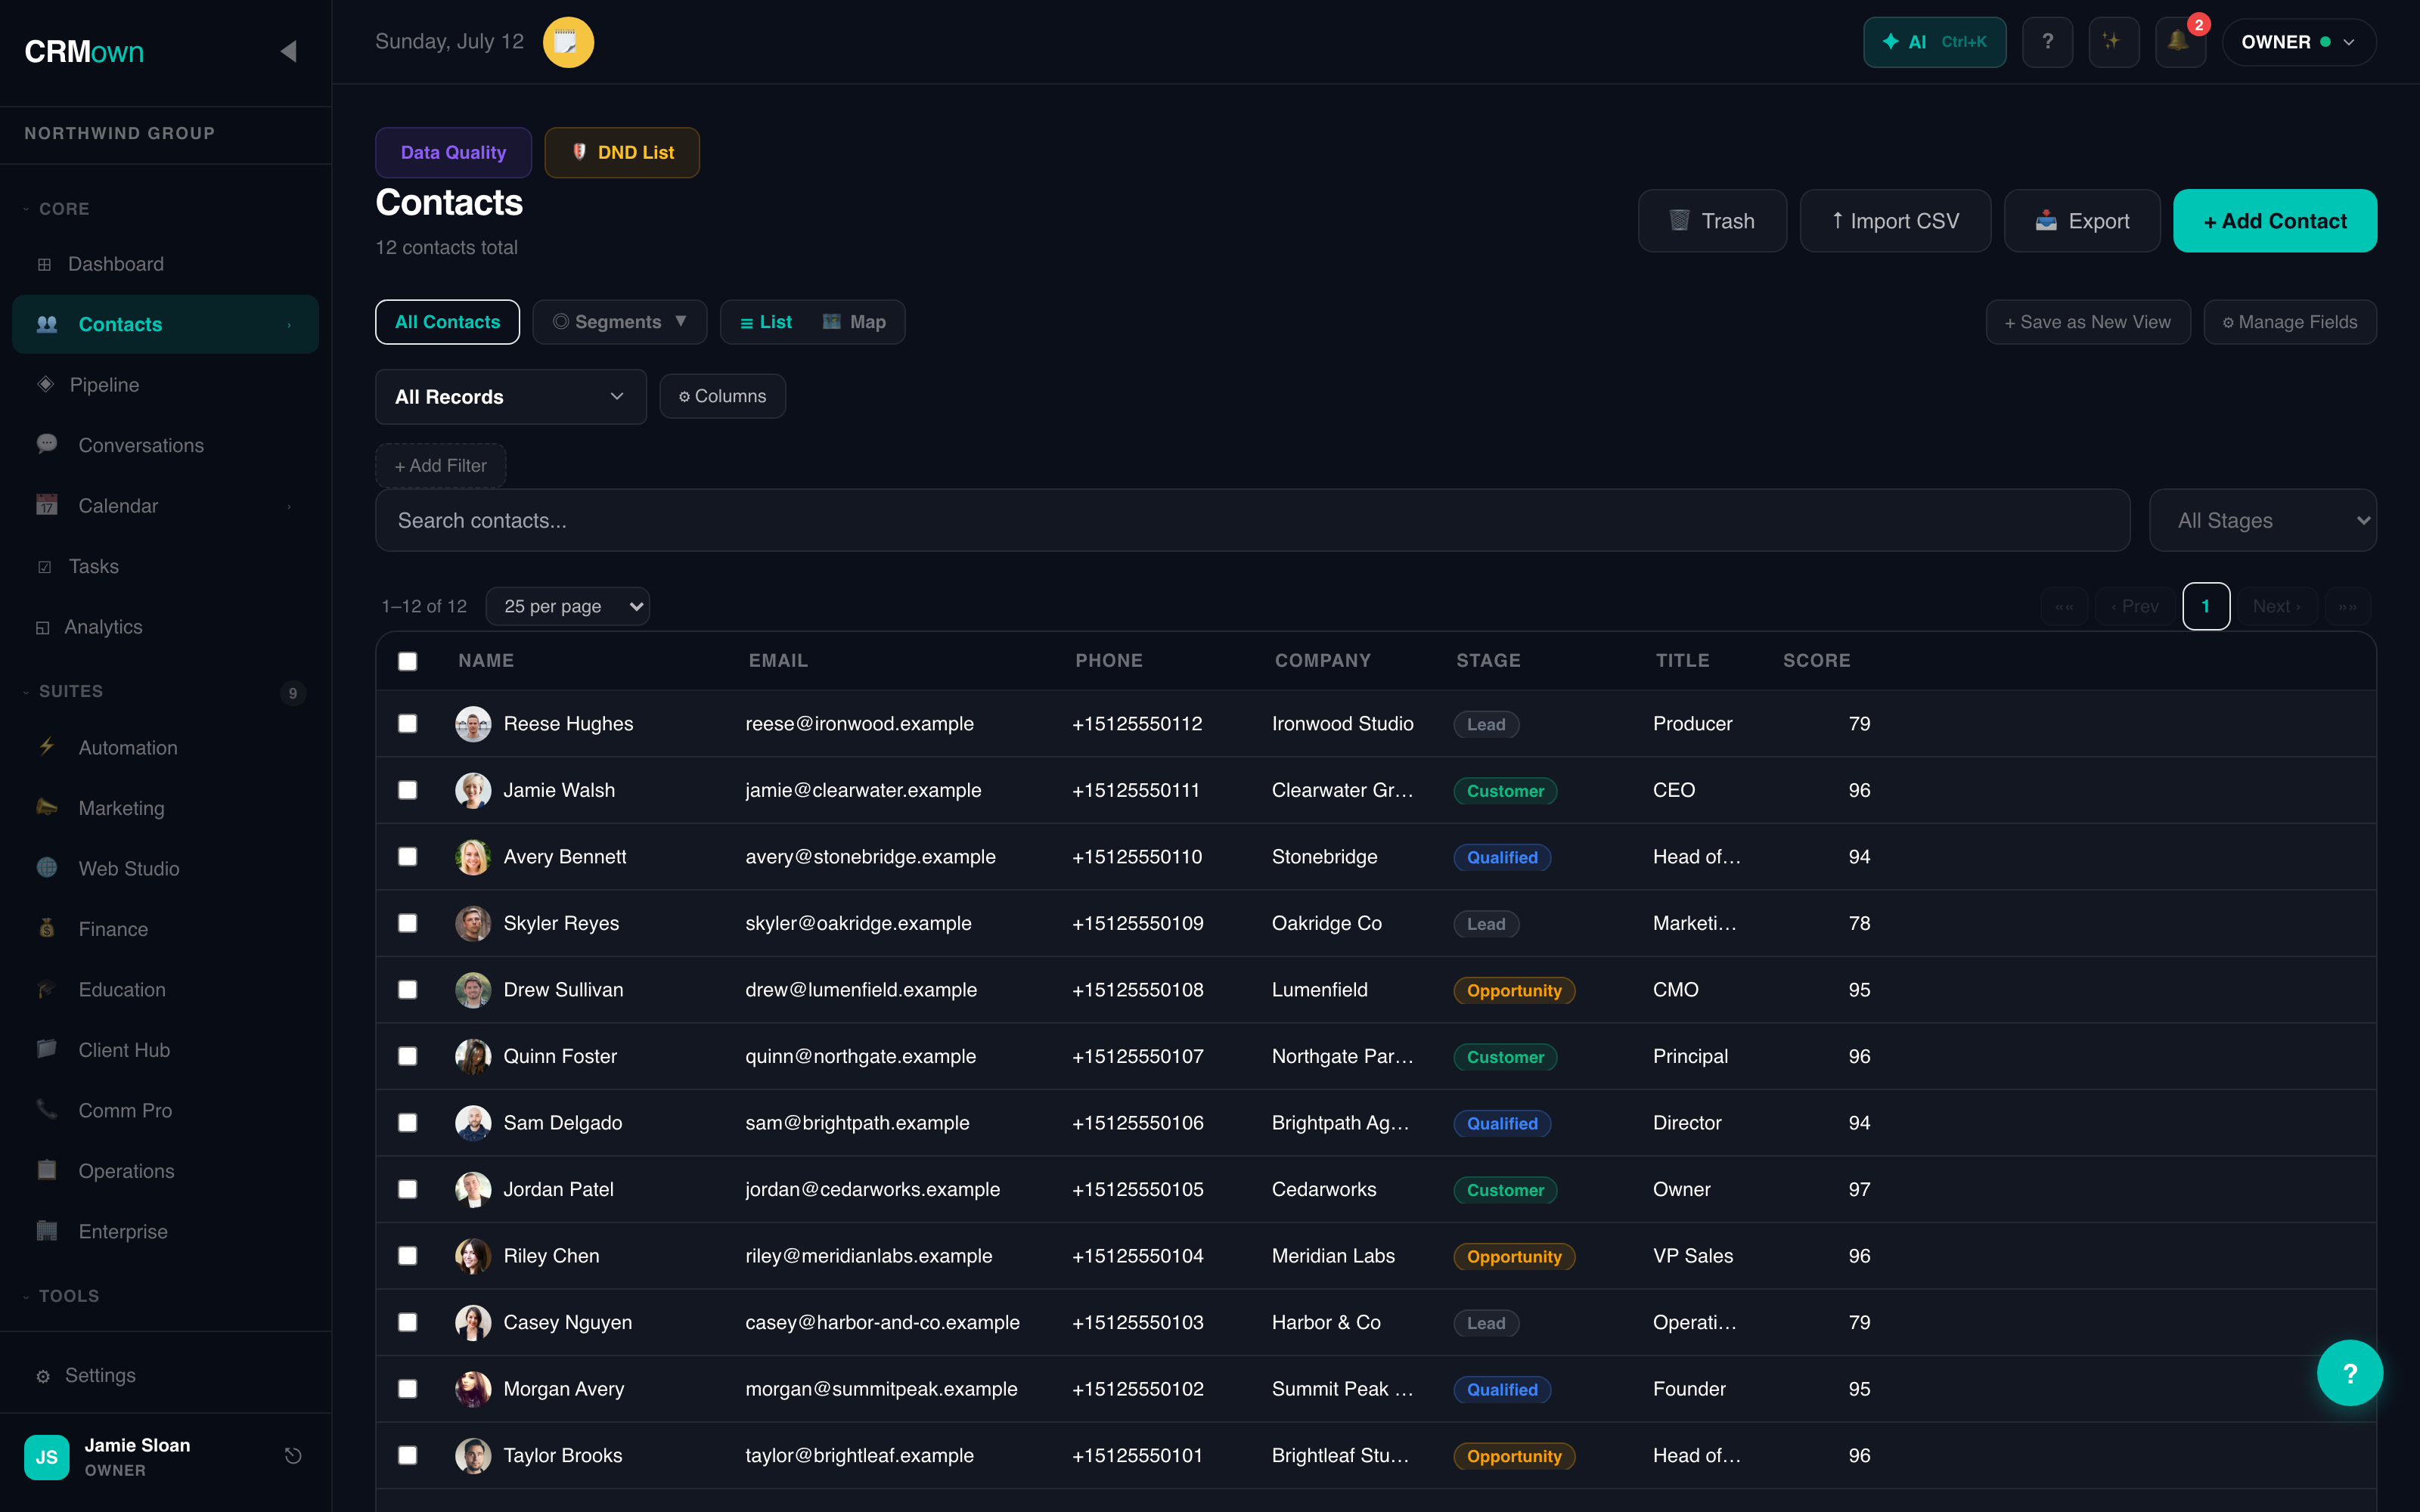Click the refresh icon beside Jamie Sloan
Screen dimensions: 2420x1512
click(x=292, y=1456)
